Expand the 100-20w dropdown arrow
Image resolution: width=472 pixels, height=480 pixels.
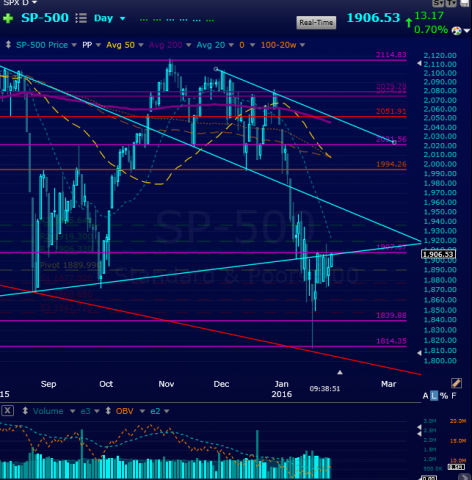[302, 45]
